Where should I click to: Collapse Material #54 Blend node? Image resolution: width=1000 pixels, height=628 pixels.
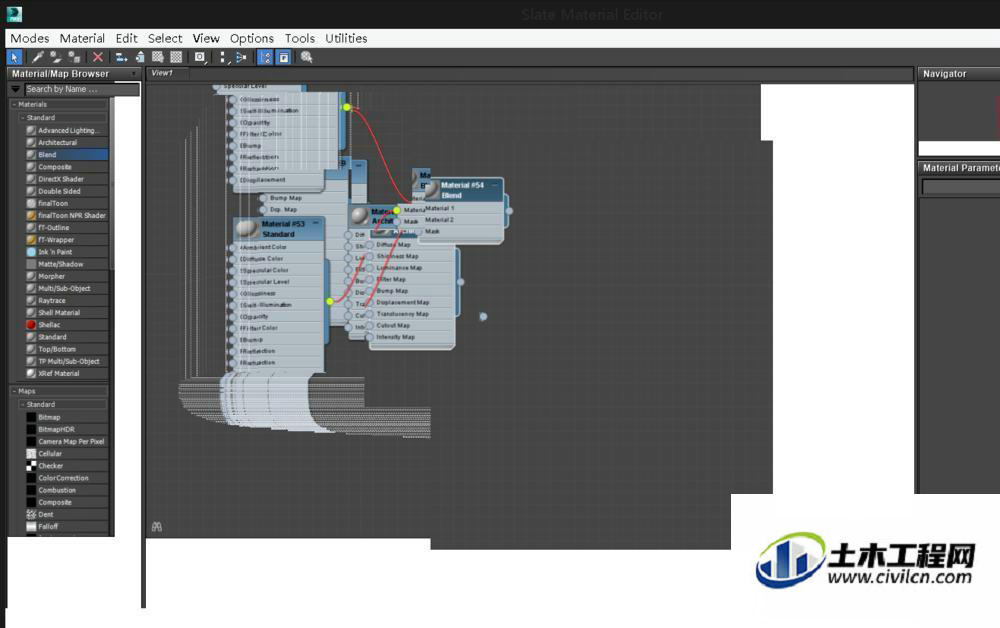point(495,185)
